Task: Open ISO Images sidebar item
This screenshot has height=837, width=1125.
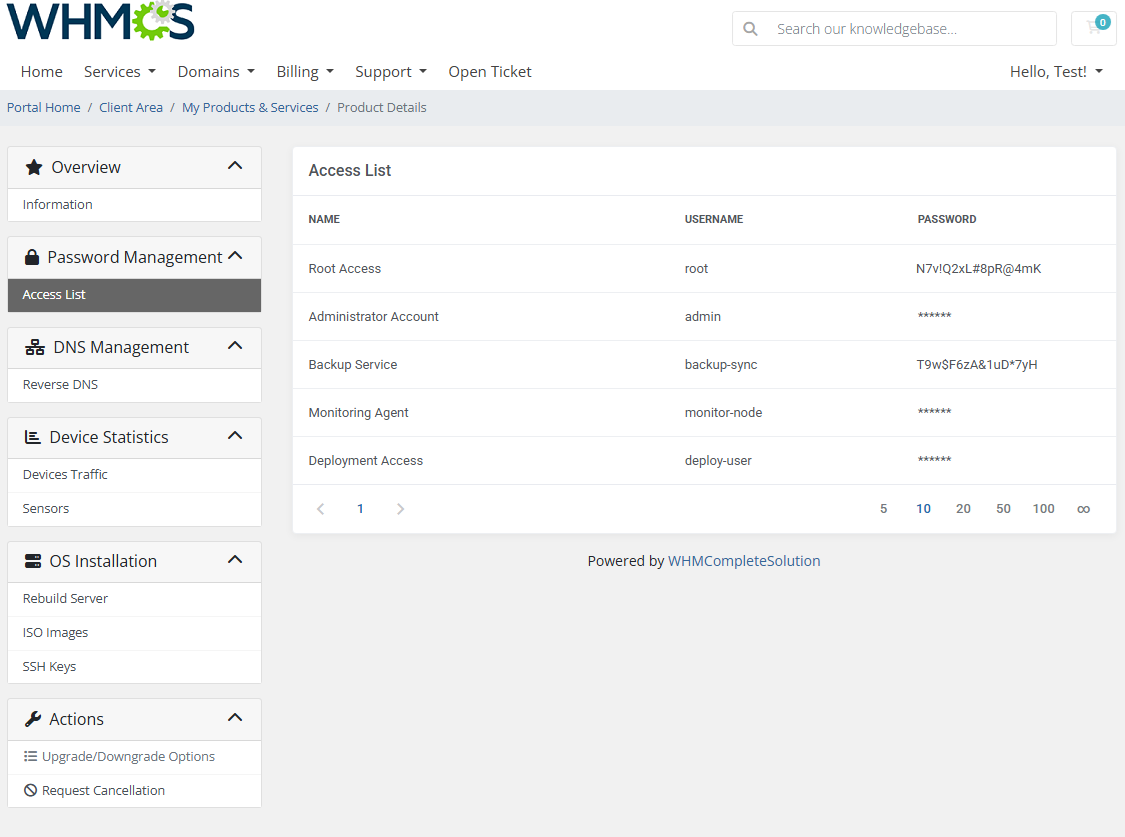Action: pos(134,633)
